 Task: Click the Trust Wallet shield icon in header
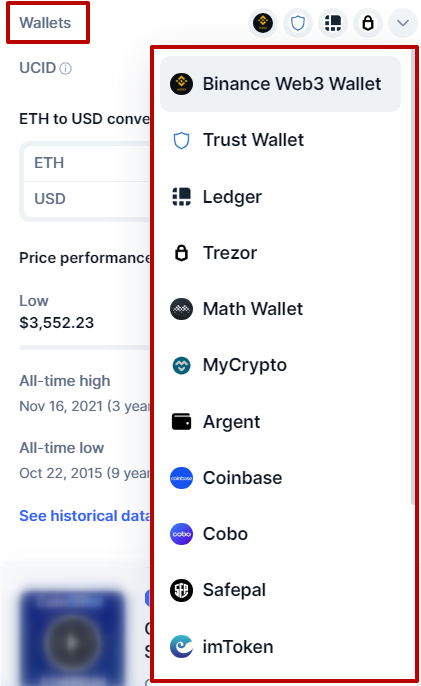click(298, 22)
